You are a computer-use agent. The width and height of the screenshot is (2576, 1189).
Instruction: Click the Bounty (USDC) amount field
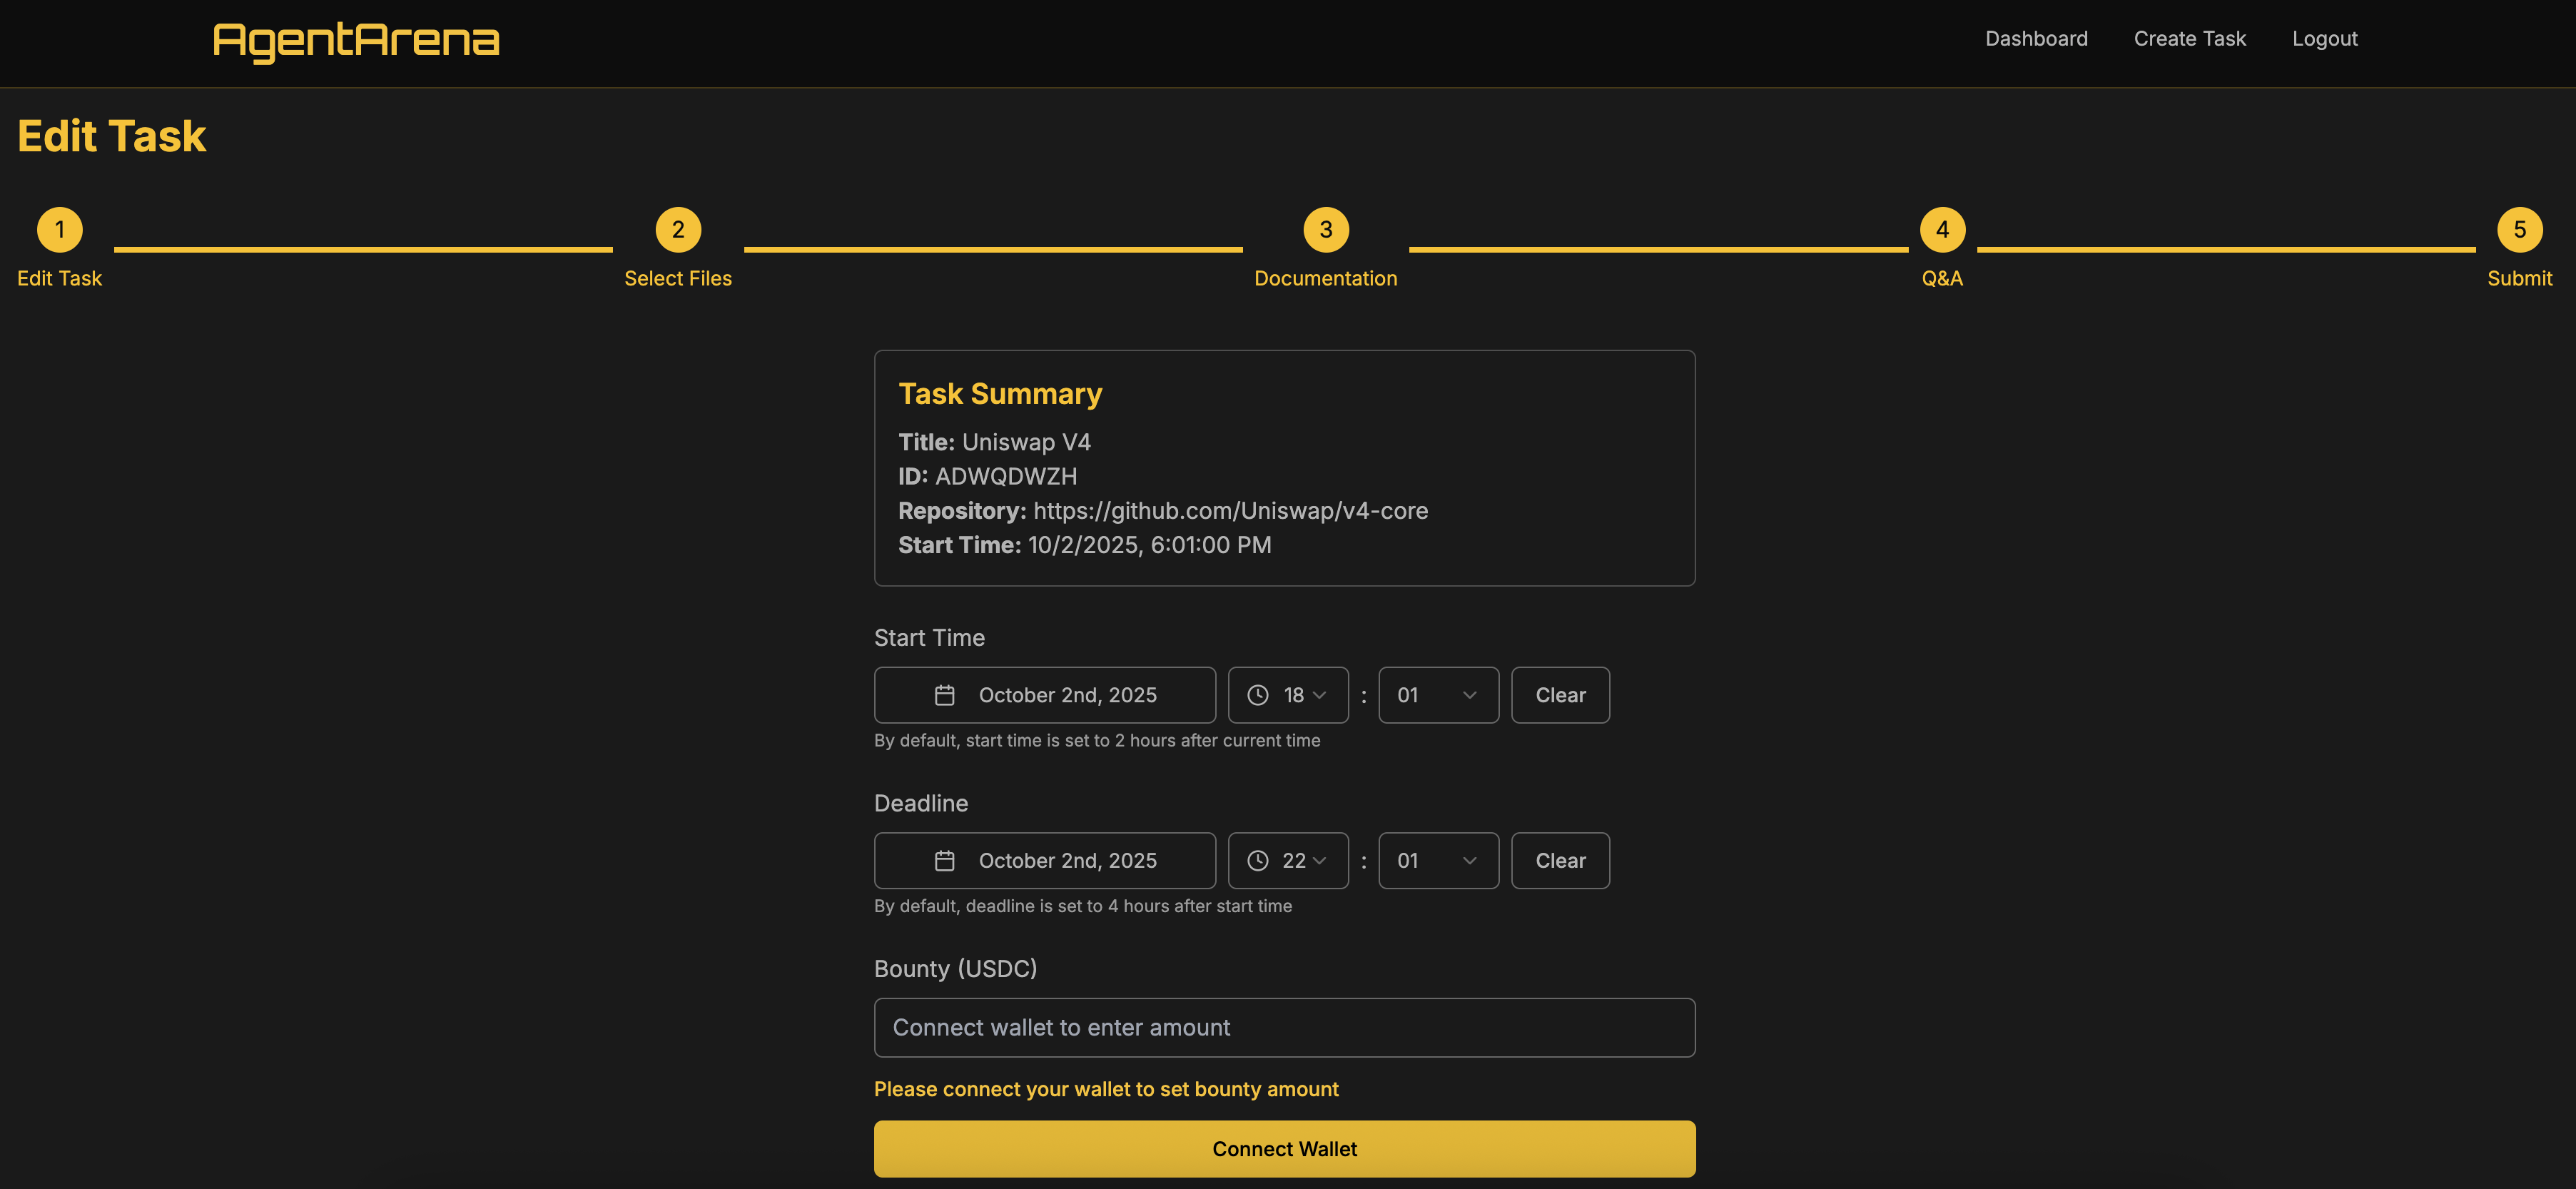[x=1284, y=1027]
